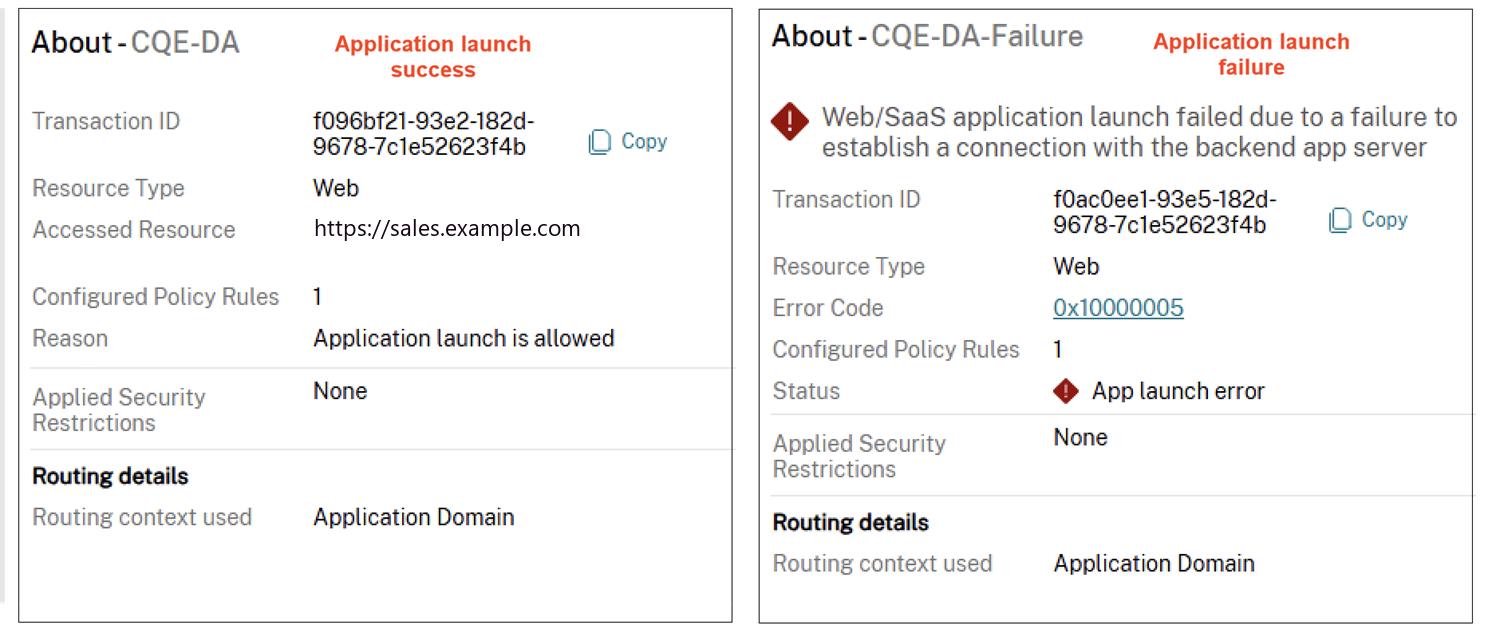Screen dimensions: 1492x637
Task: Click 'Error Code' label in failure panel
Action: tap(828, 308)
